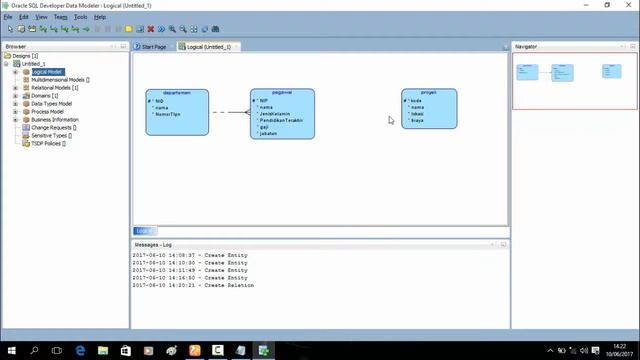Close the Logical (Untitled_1) tab

coord(236,47)
